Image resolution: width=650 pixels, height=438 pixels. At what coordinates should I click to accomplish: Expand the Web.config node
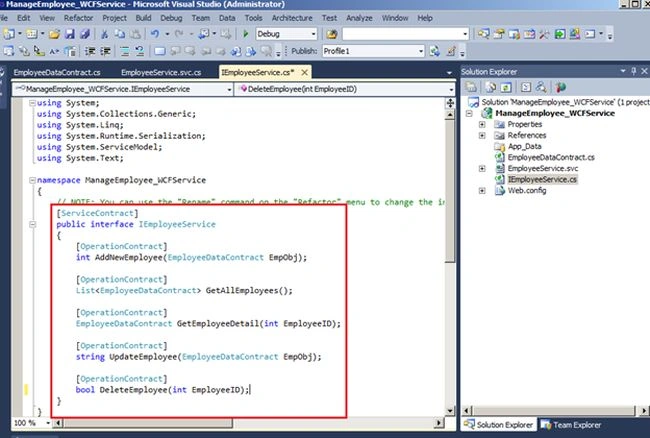click(x=482, y=191)
